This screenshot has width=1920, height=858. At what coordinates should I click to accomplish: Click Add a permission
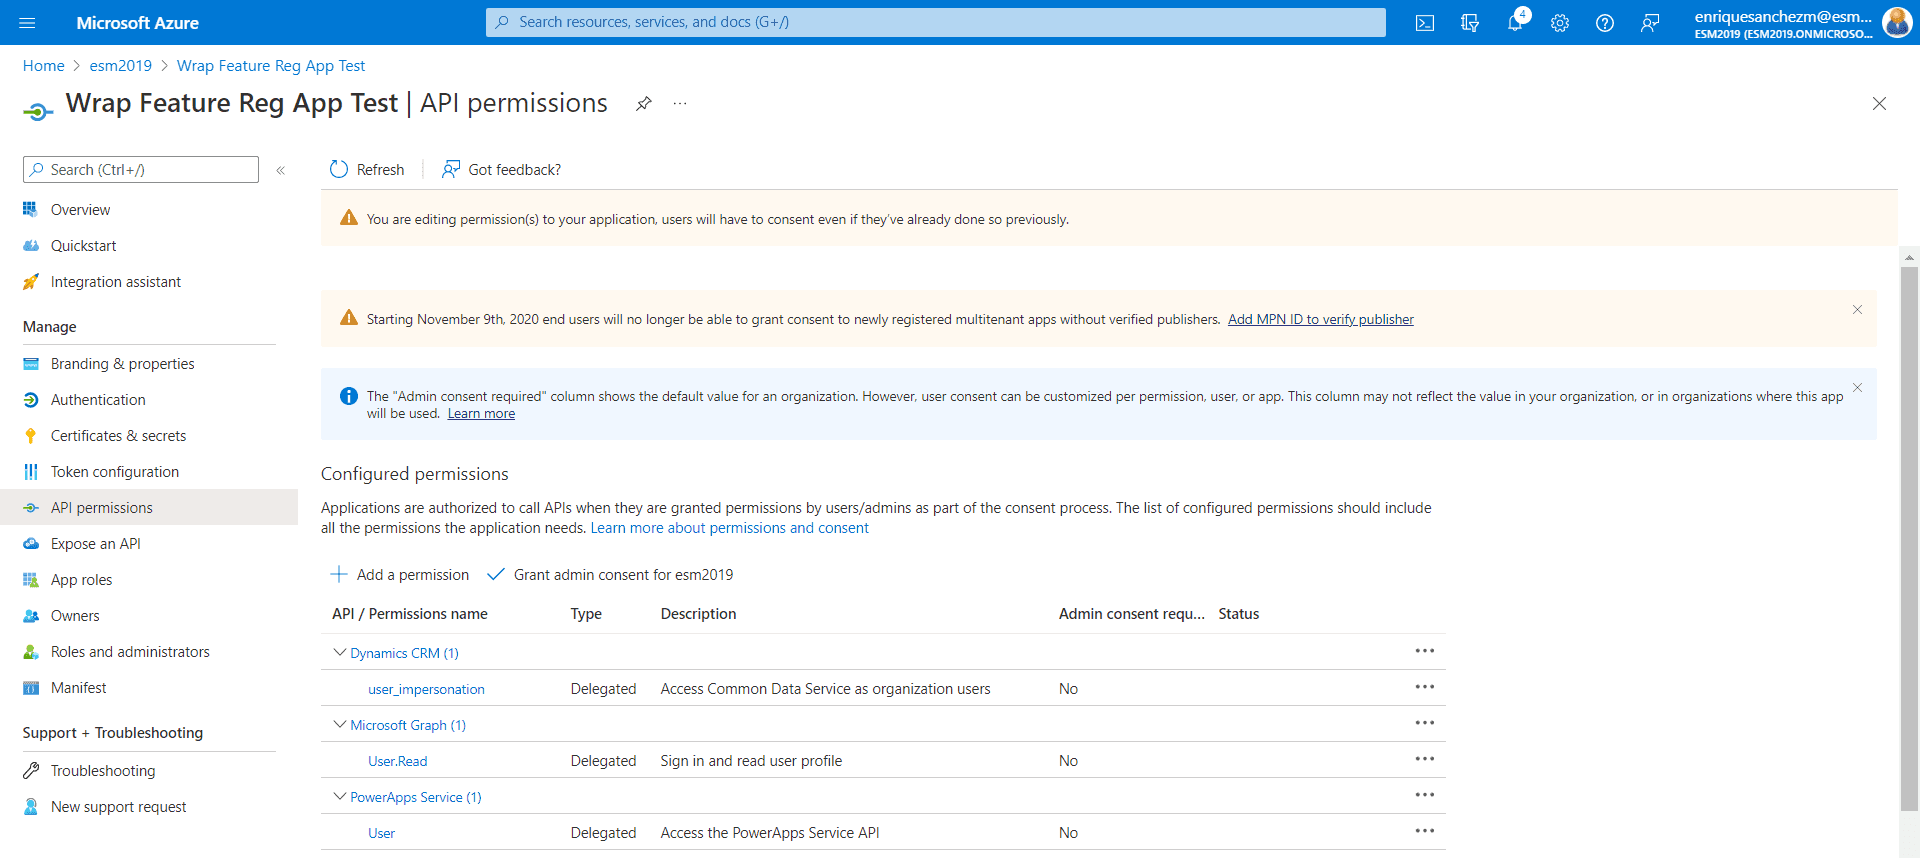tap(400, 575)
